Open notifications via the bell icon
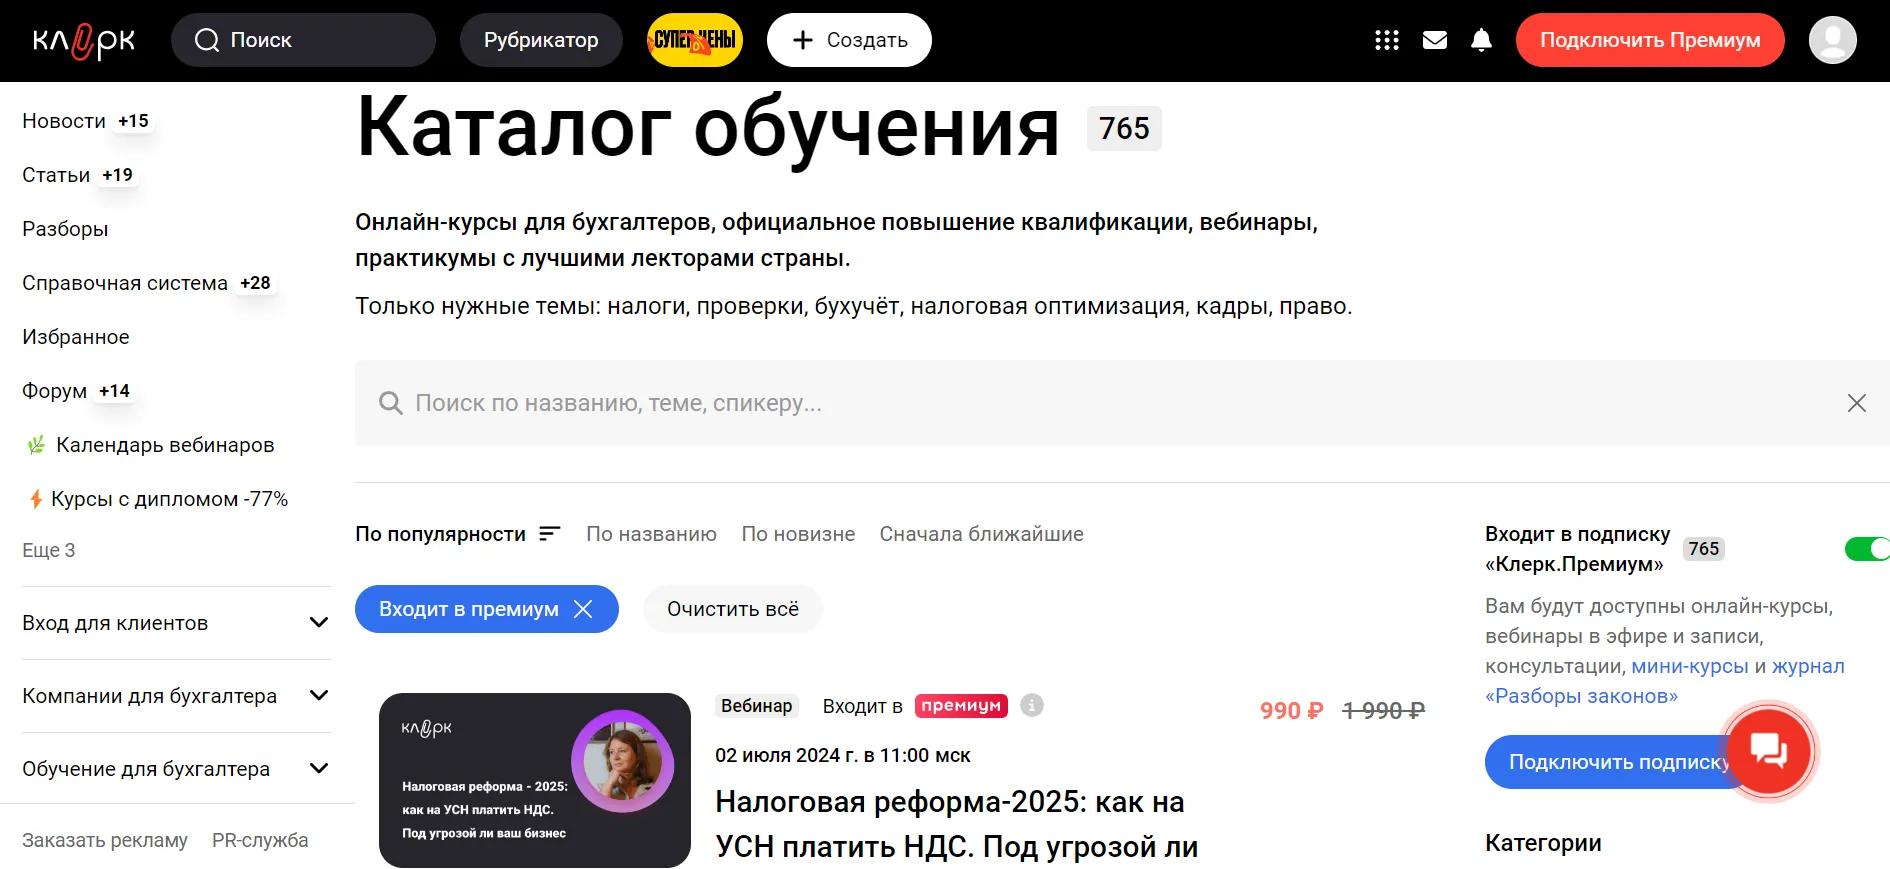The image size is (1890, 869). coord(1482,40)
